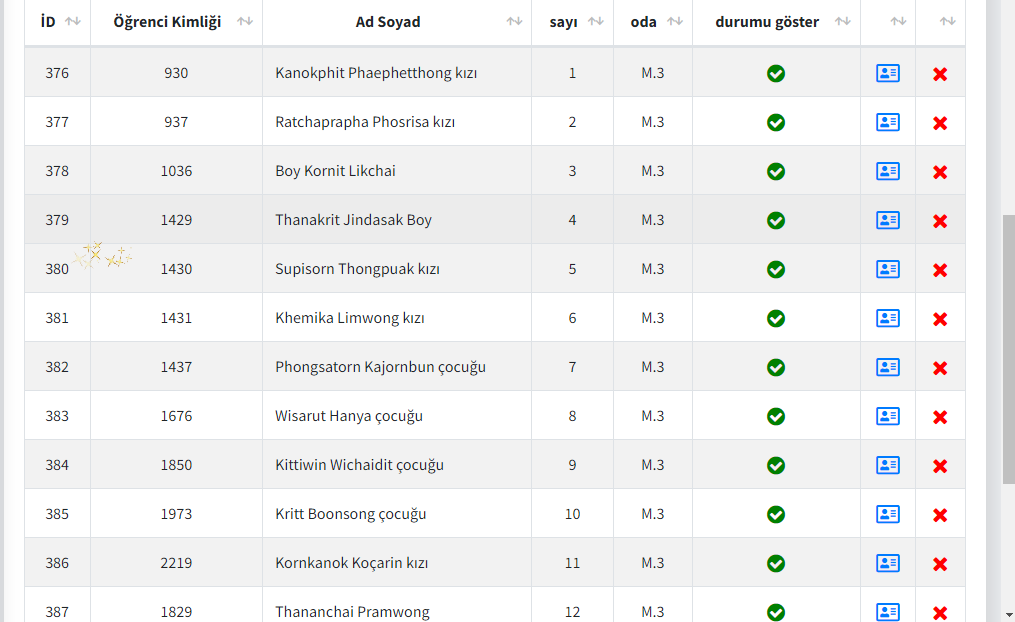Open ID card icon for Kritt Boonsong
Image resolution: width=1015 pixels, height=622 pixels.
click(887, 514)
